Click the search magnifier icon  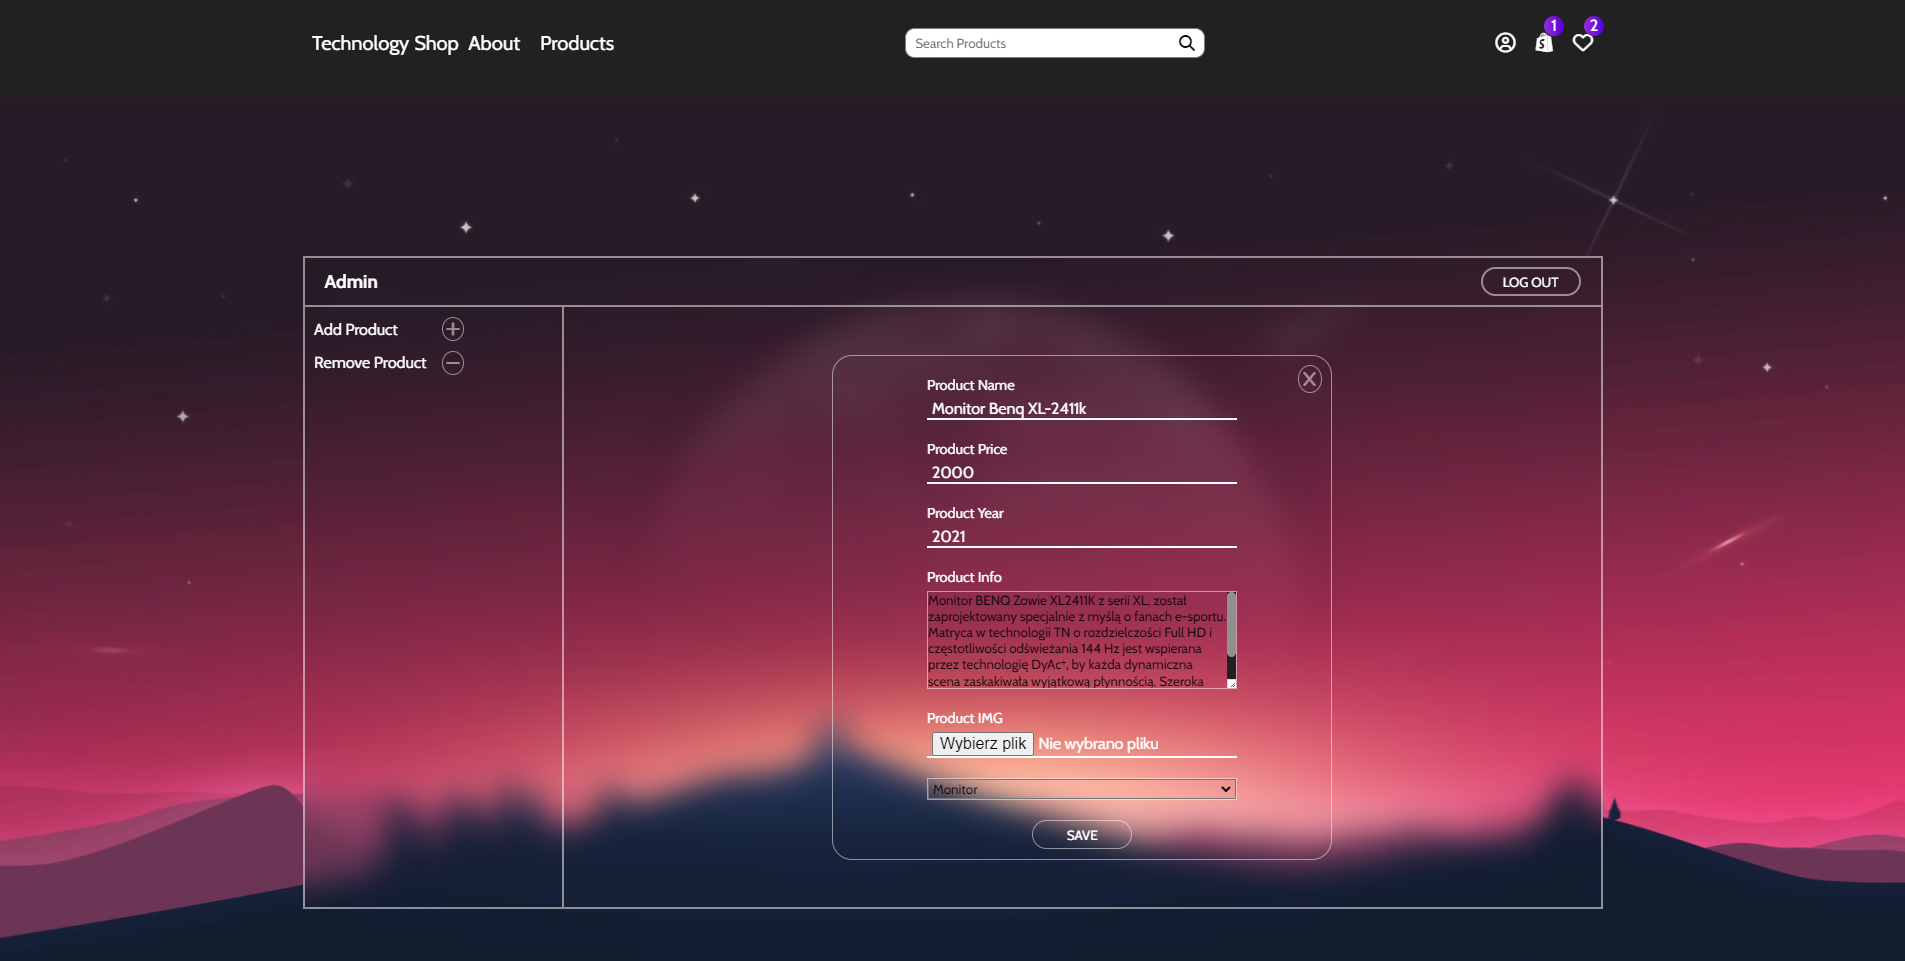[x=1187, y=43]
